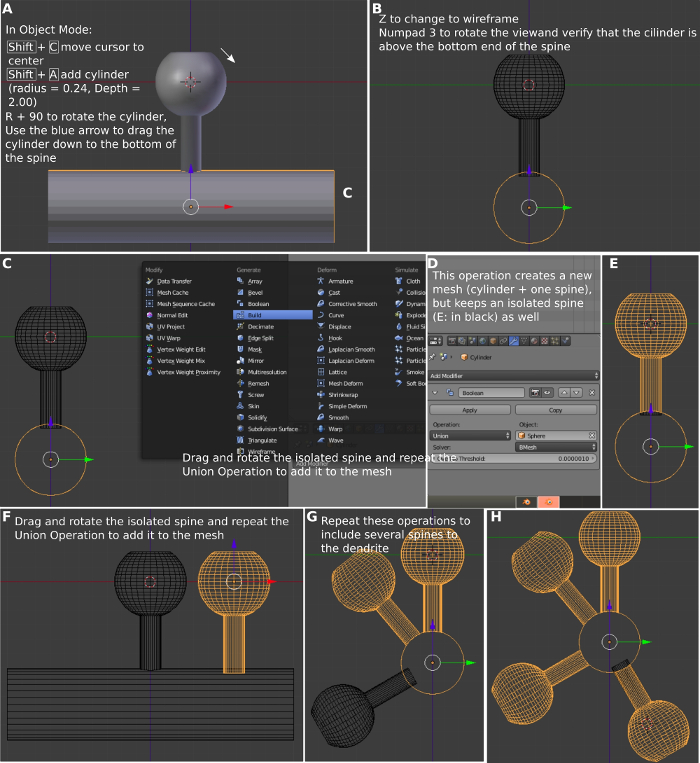
Task: Click the dark Blender taskbar icon
Action: click(x=526, y=502)
